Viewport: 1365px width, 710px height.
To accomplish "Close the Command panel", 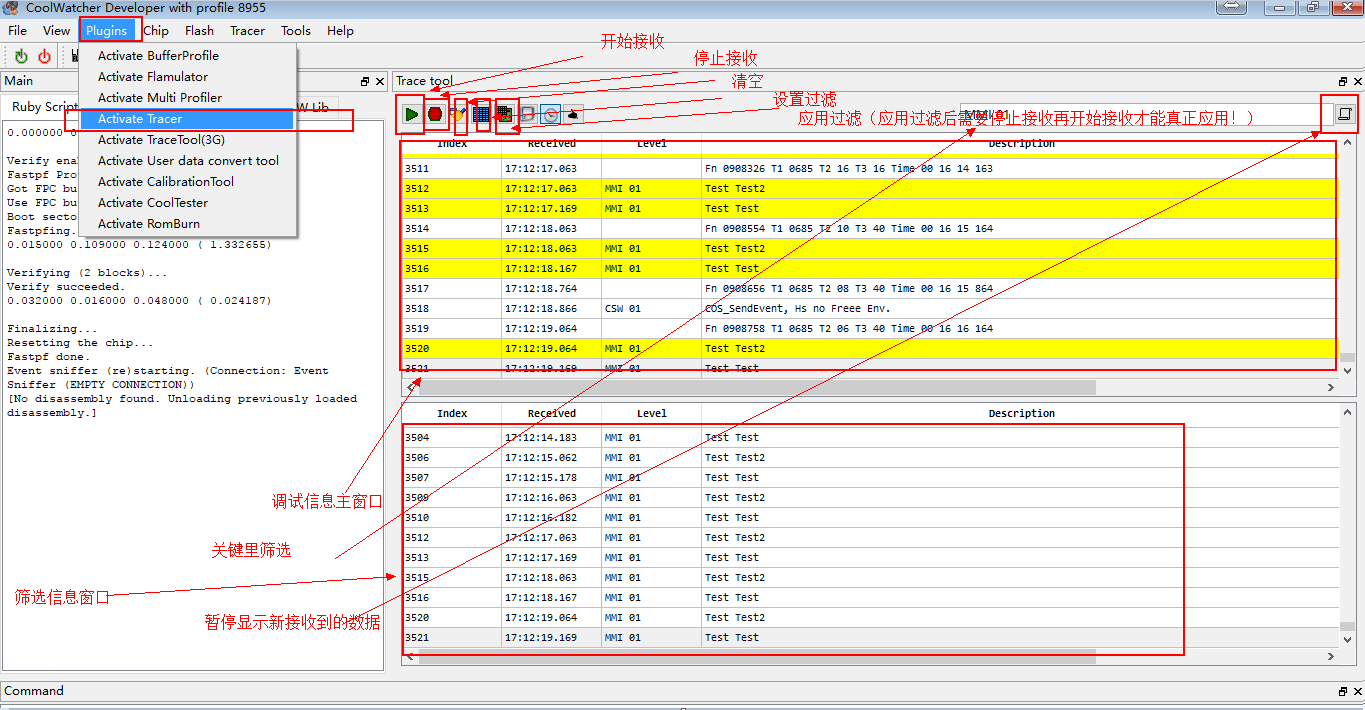I will pyautogui.click(x=1357, y=691).
